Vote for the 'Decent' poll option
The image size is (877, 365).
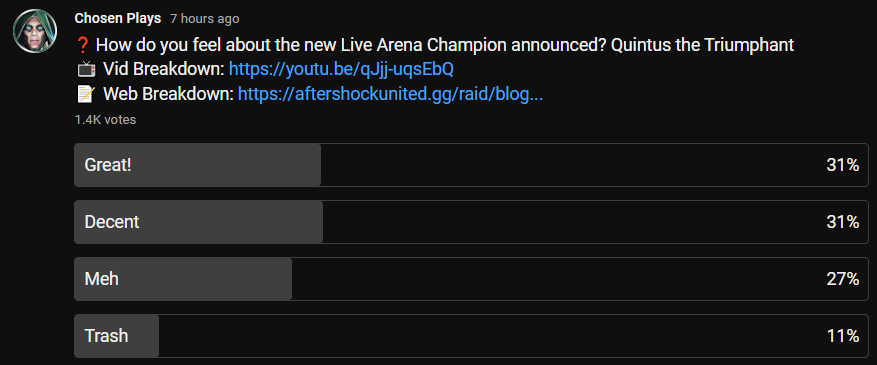tap(471, 222)
